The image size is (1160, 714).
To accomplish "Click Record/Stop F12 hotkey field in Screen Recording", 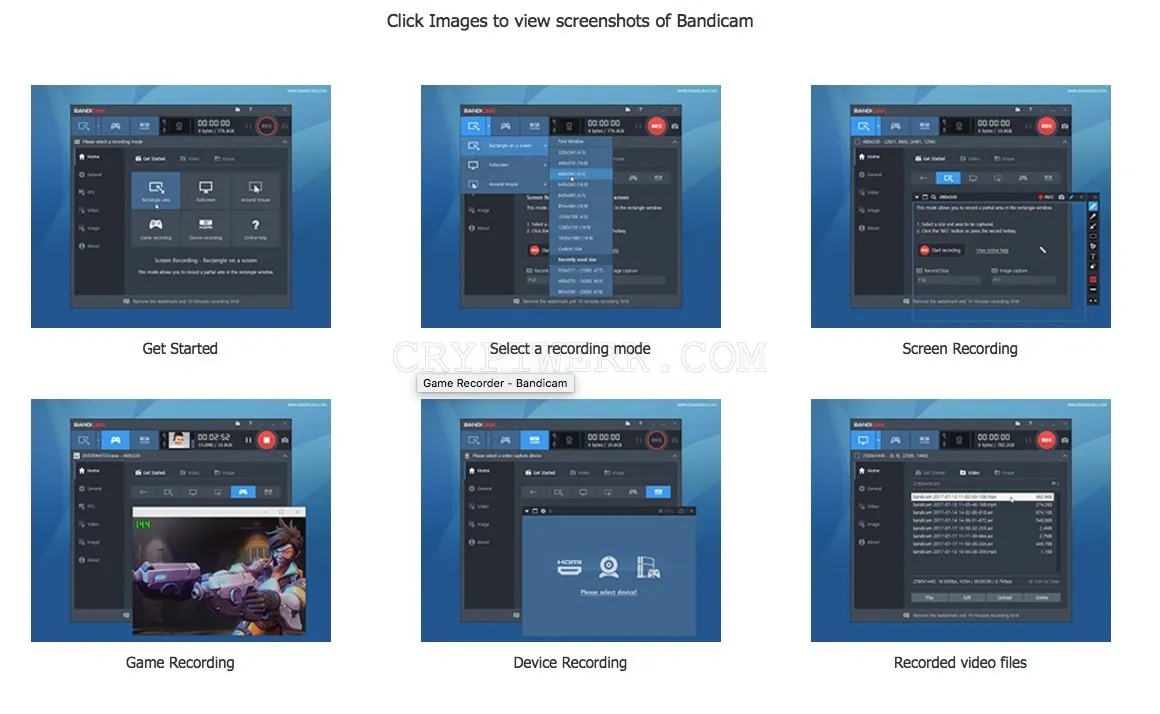I will coord(948,280).
